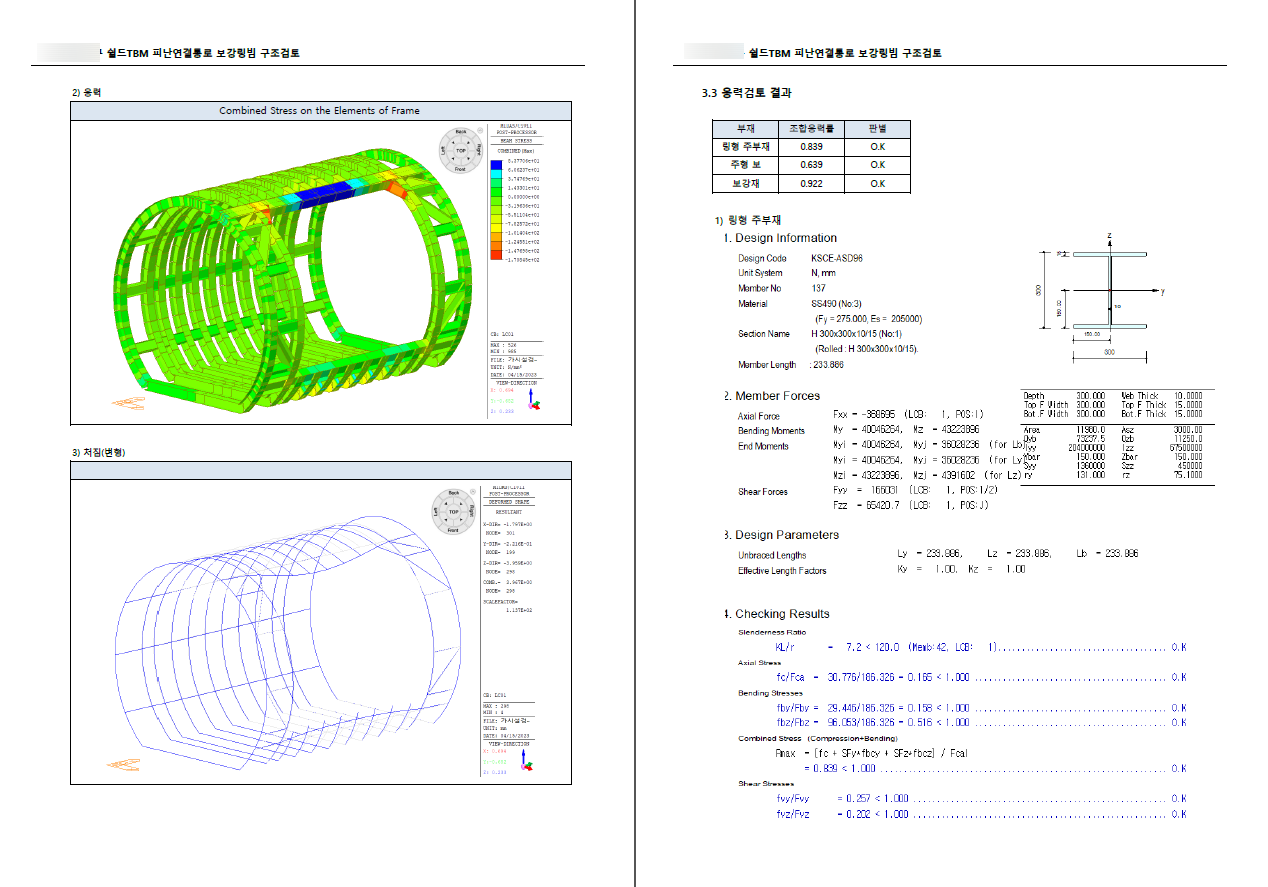
Task: Click the '3.3 응력검토 결과' heading
Action: pyautogui.click(x=748, y=93)
